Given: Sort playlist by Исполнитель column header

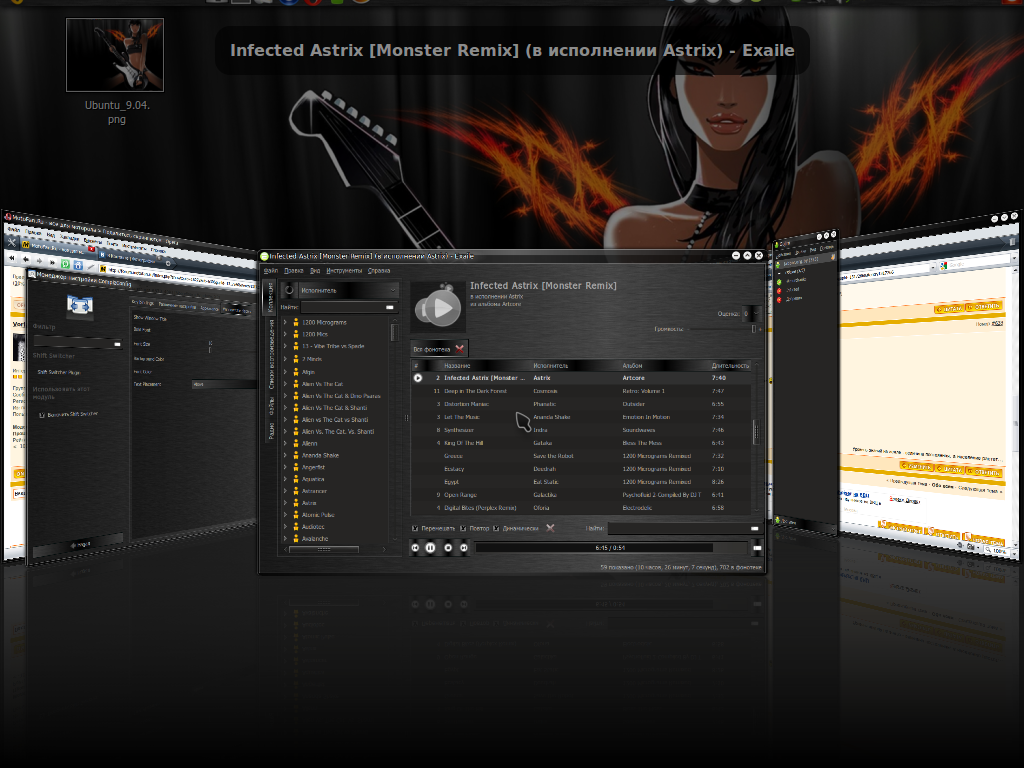Looking at the screenshot, I should point(573,366).
